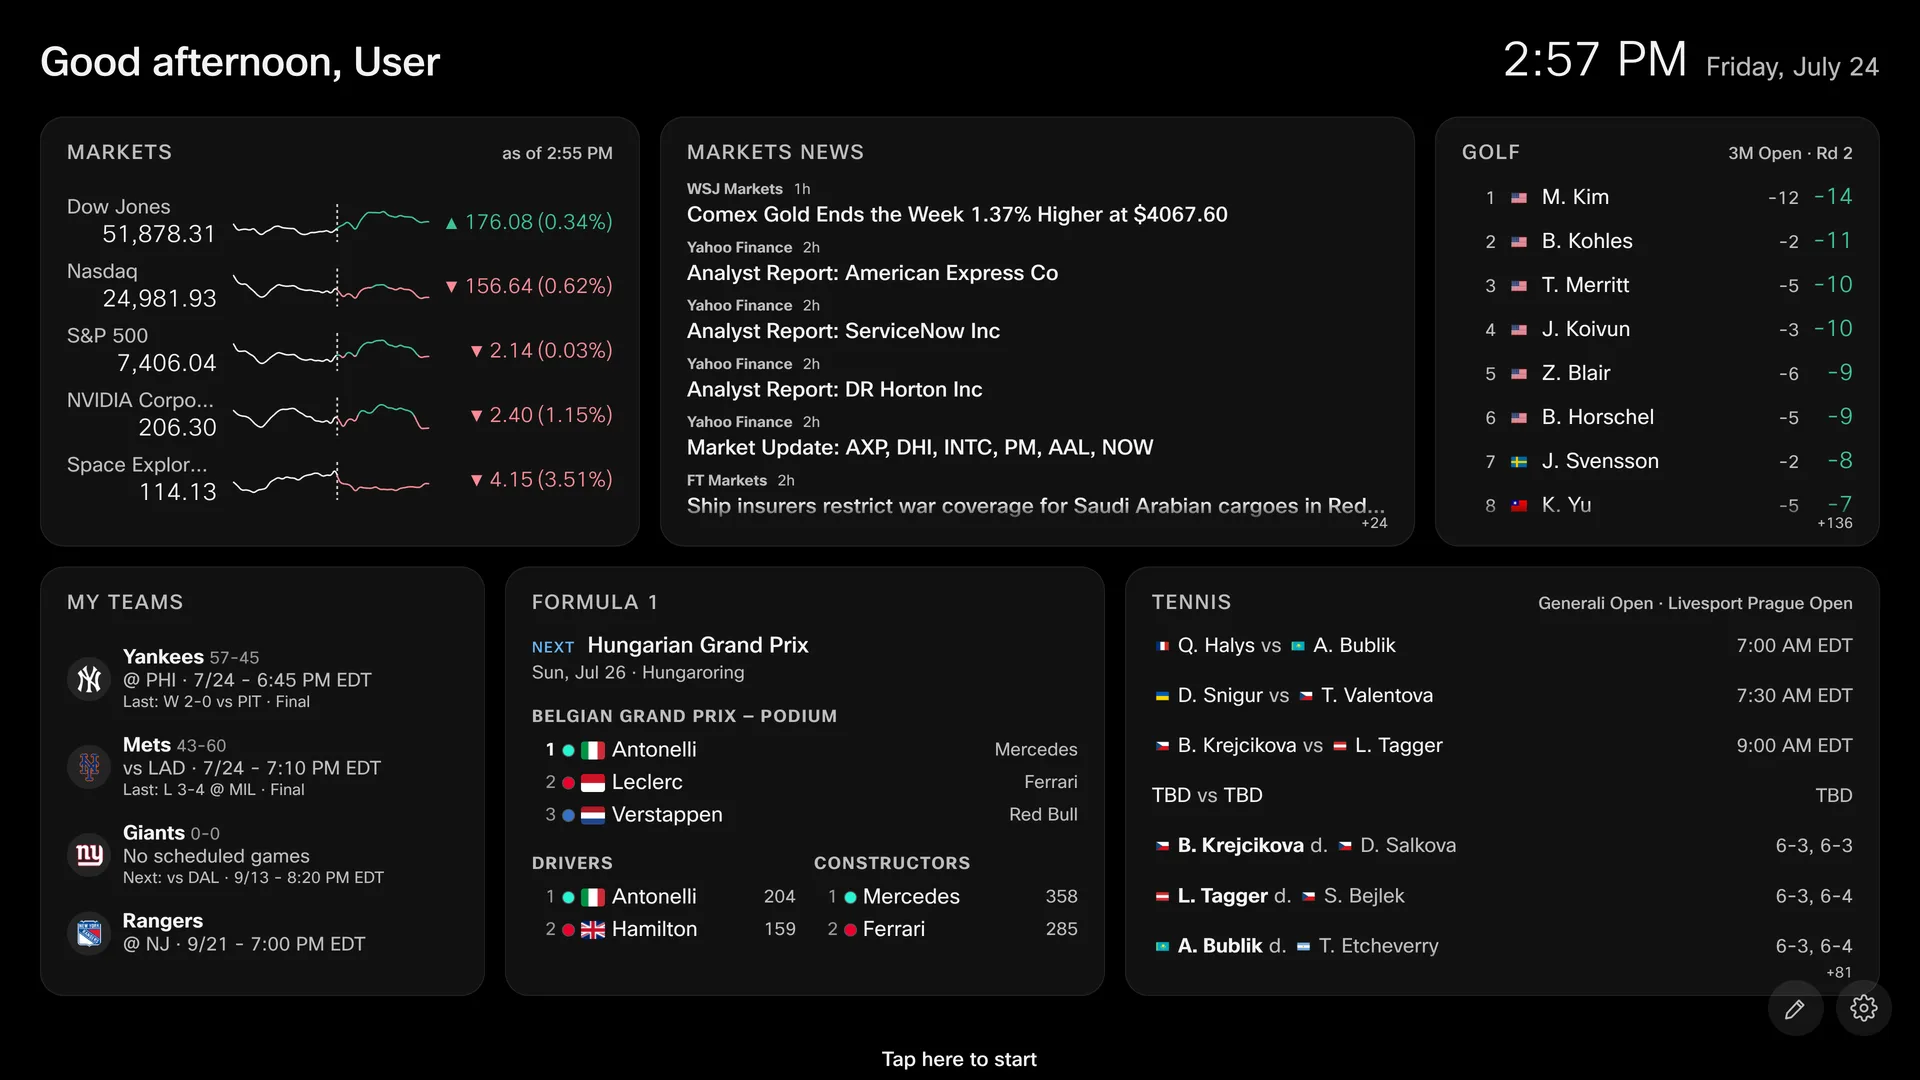Select the MARKETS panel header

pyautogui.click(x=119, y=152)
